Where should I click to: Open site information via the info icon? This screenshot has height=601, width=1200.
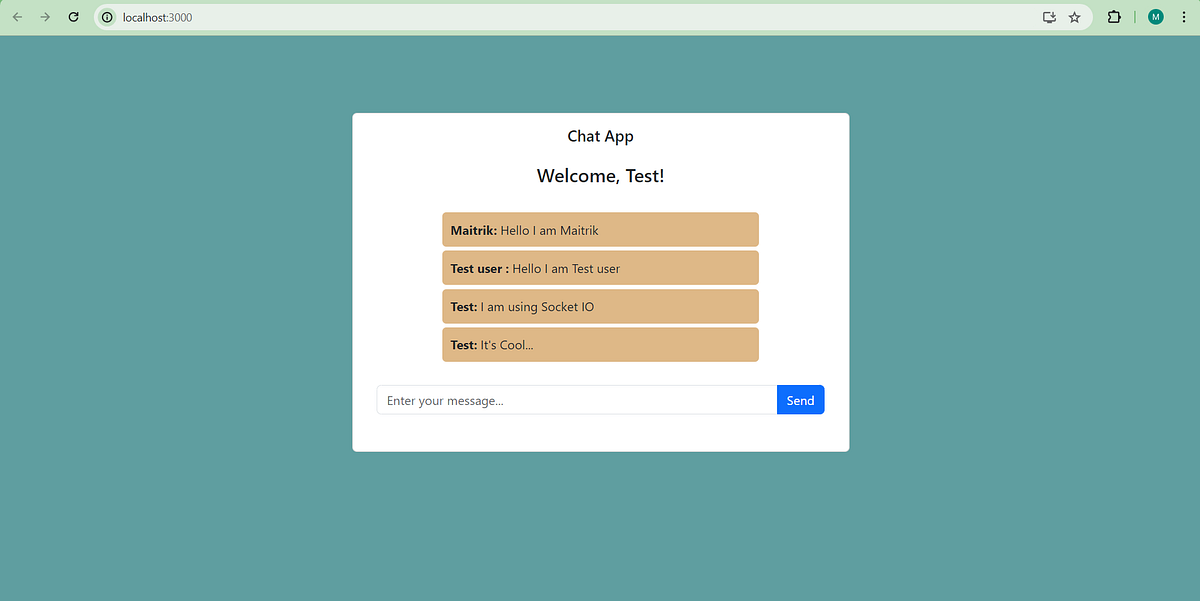[106, 17]
